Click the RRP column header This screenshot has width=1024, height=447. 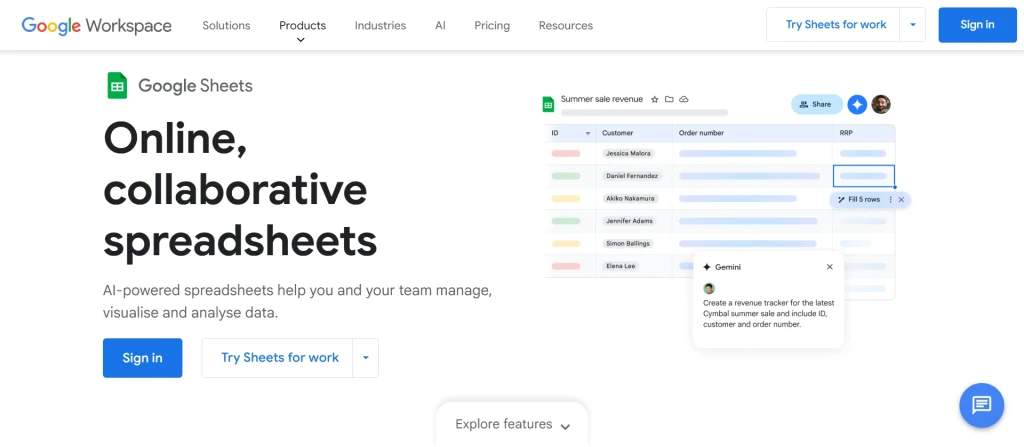click(846, 133)
